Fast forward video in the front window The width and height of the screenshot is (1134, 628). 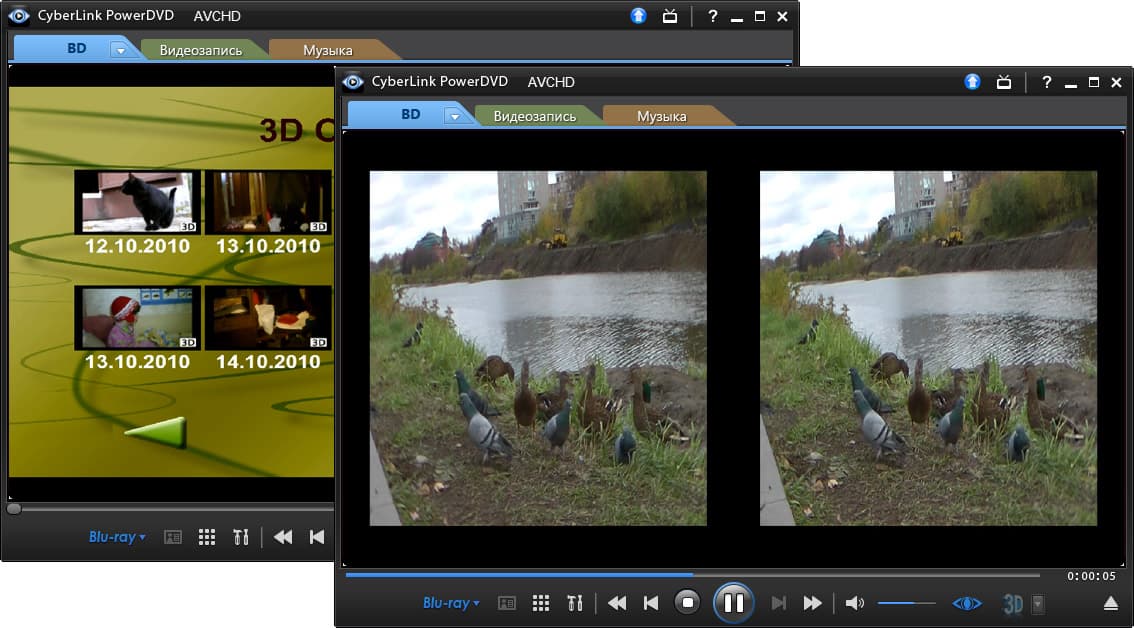[813, 603]
